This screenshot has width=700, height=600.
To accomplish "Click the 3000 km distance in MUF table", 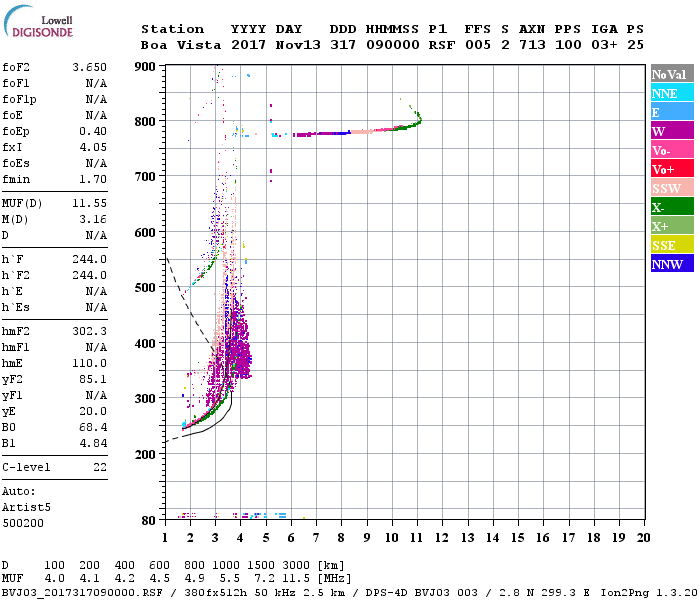I will point(296,566).
